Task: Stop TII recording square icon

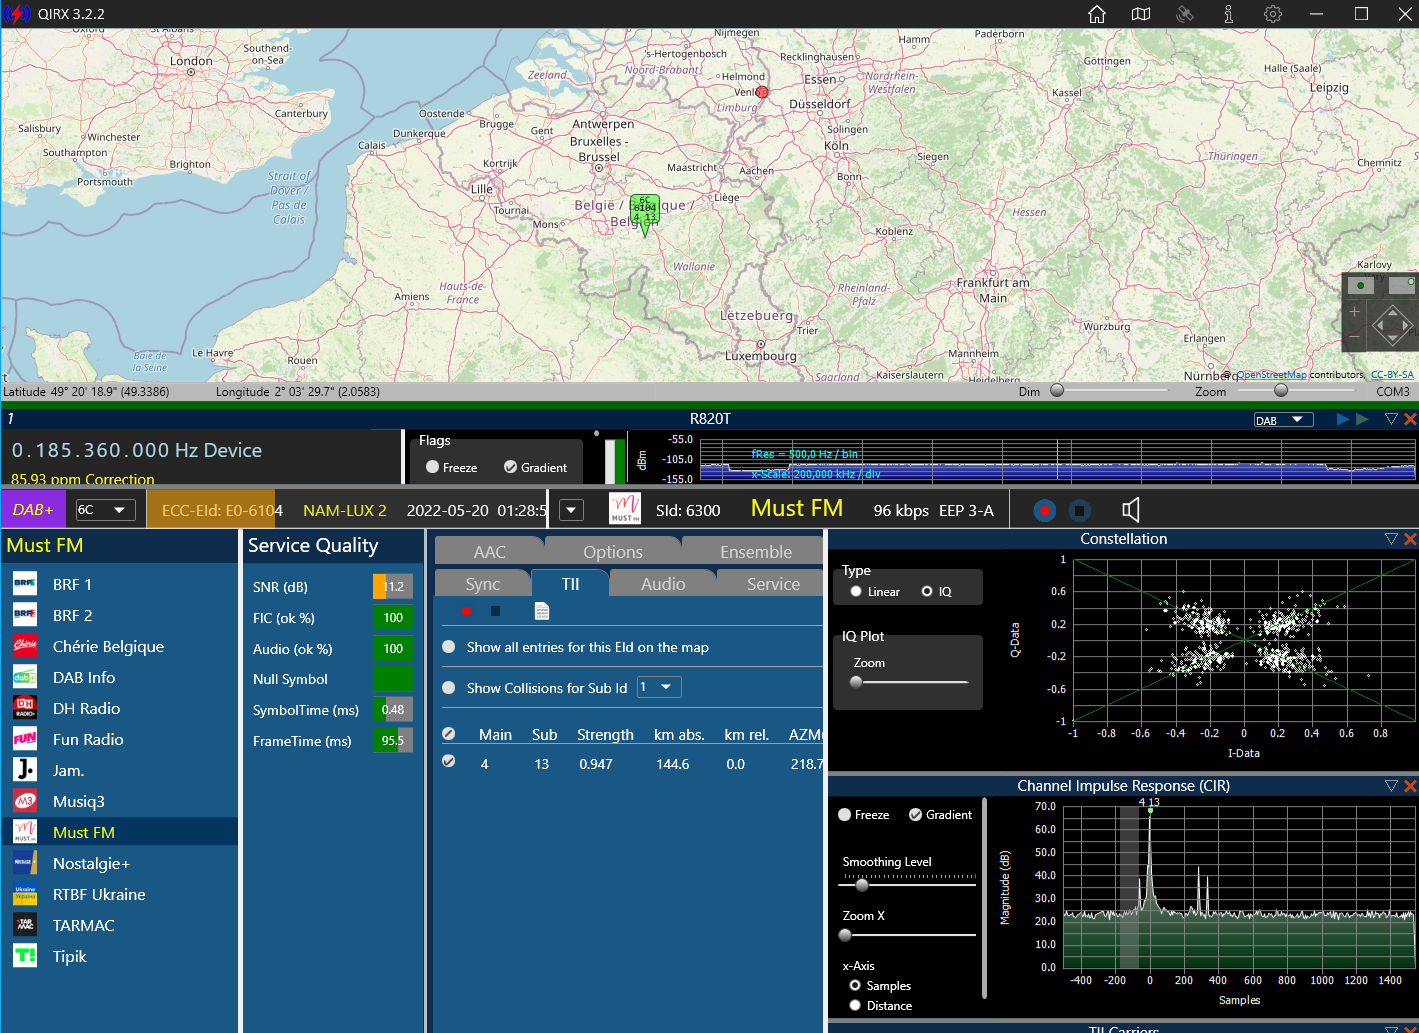Action: click(495, 611)
